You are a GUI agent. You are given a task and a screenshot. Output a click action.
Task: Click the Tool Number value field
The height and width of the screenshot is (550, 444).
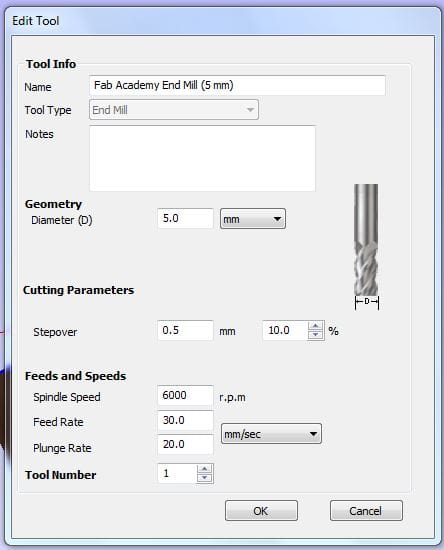177,474
